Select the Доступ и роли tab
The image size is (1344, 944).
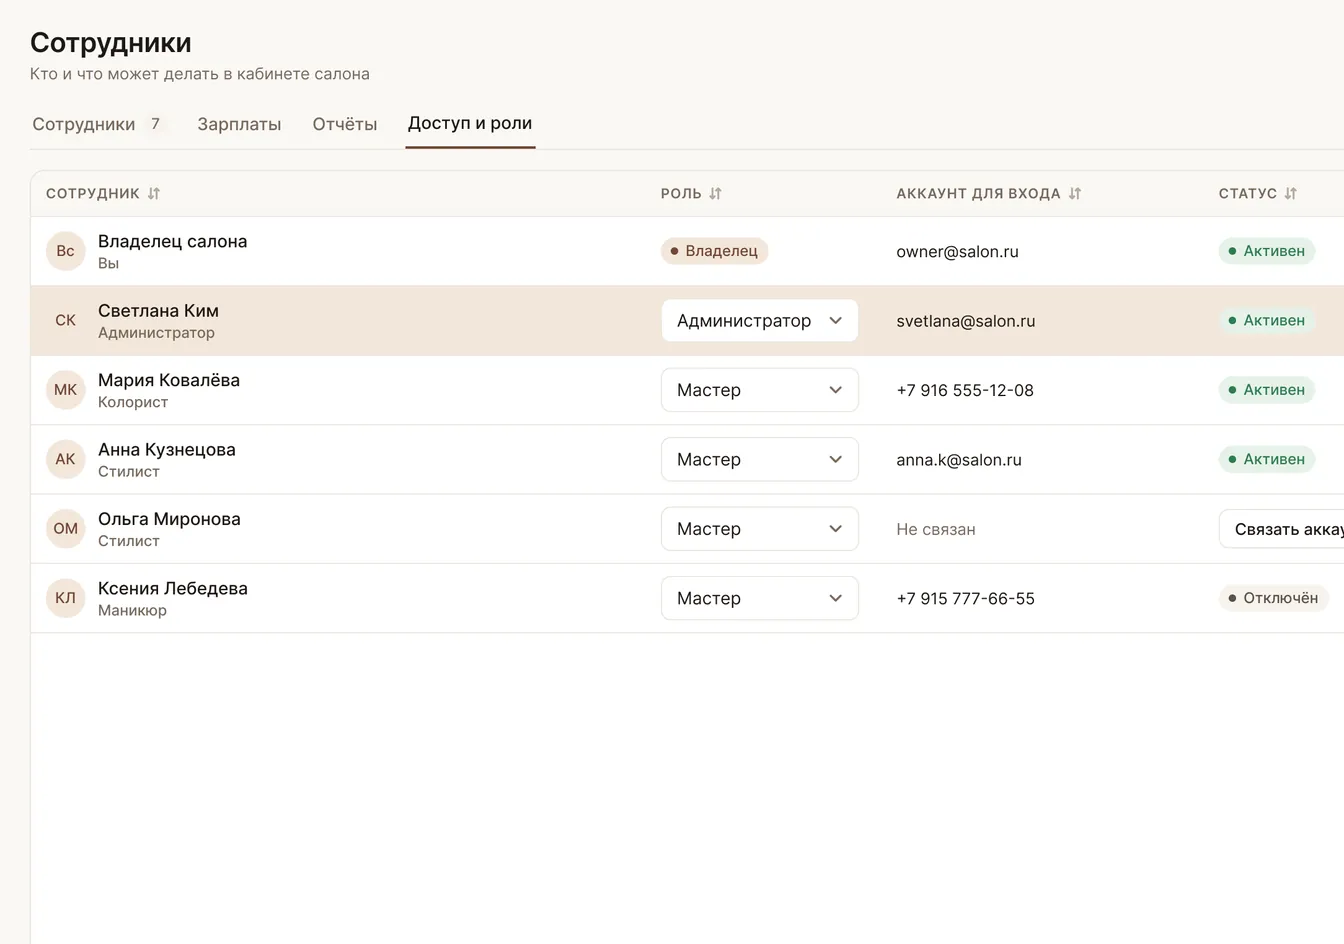(470, 124)
